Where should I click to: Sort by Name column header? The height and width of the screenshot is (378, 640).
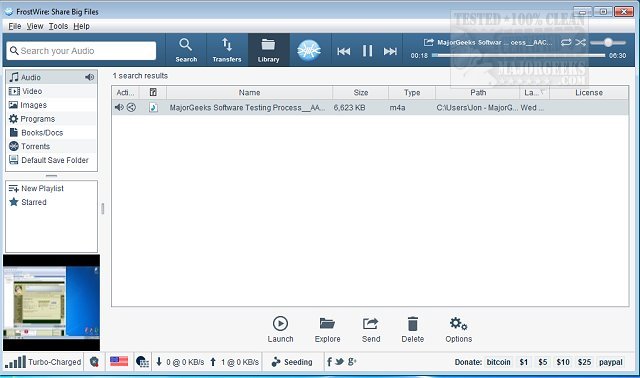point(249,93)
